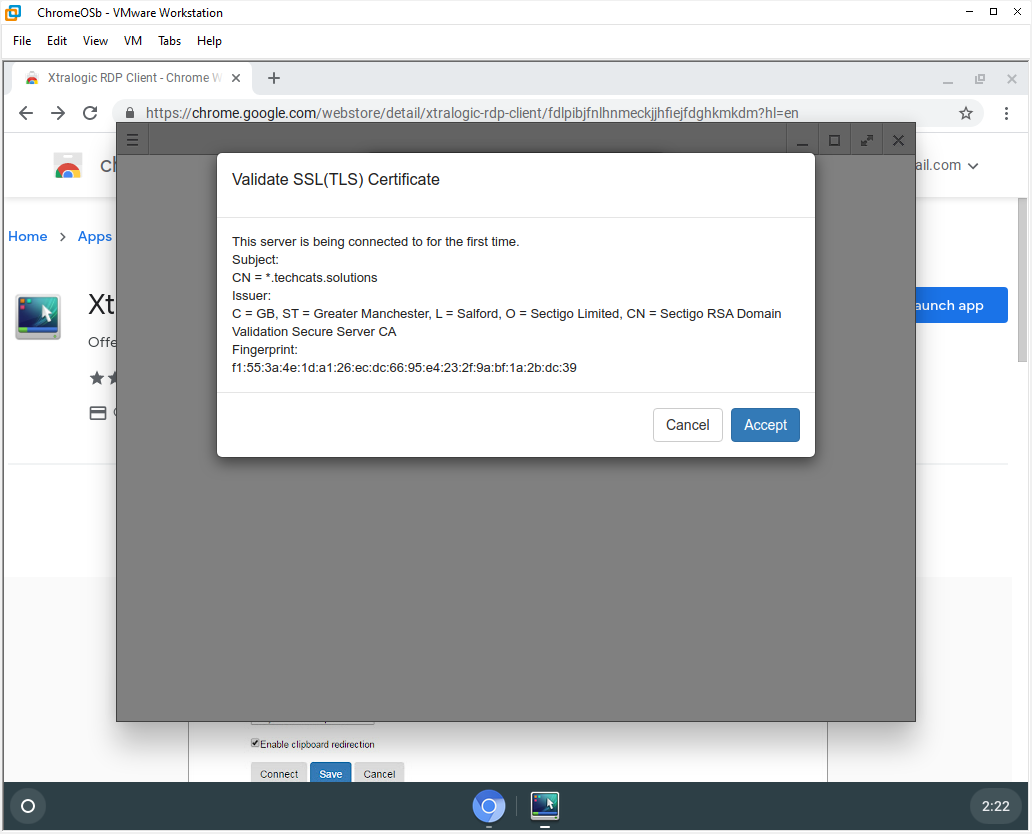This screenshot has width=1032, height=834.
Task: Accept the SSL certificate
Action: (x=765, y=425)
